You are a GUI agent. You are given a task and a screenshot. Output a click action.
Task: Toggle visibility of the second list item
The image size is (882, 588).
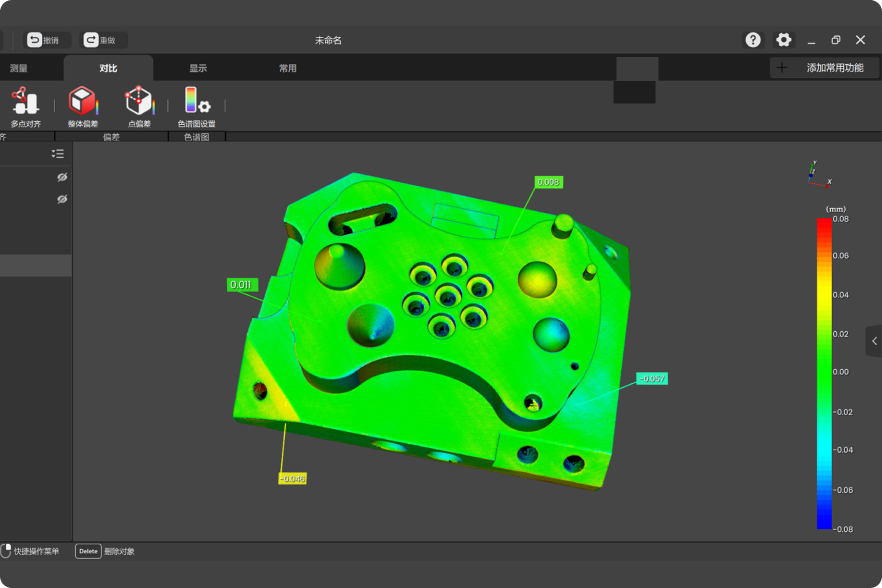tap(62, 199)
